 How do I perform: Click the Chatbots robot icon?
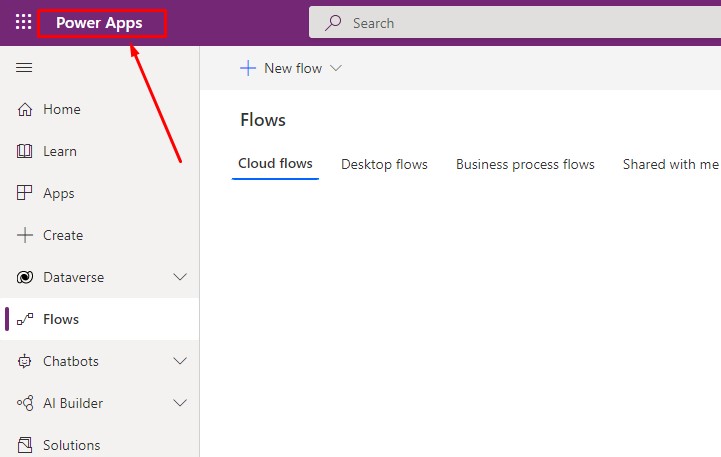click(x=25, y=361)
